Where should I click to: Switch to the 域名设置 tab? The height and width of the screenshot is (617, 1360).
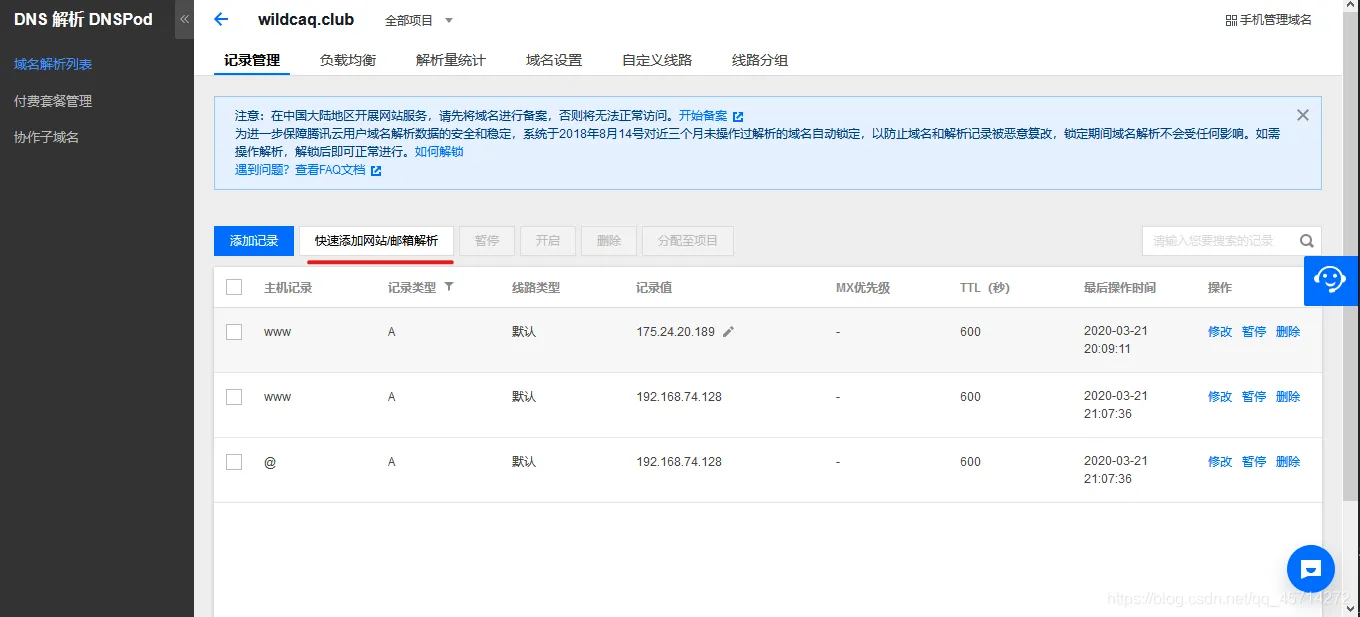(x=553, y=59)
